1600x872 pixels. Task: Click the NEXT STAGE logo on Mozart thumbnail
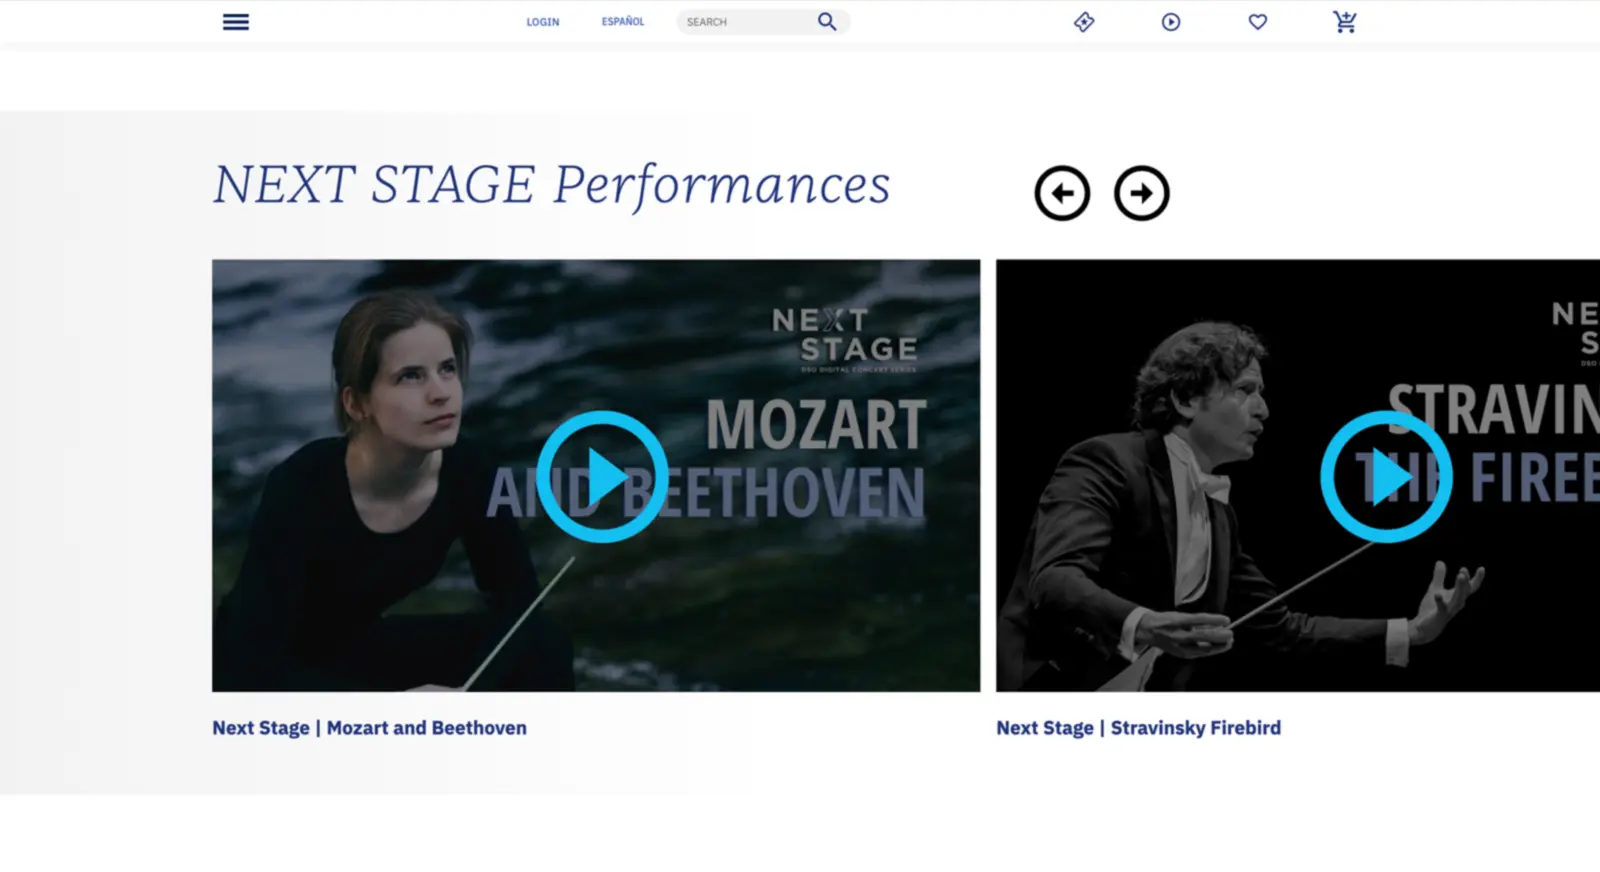point(845,335)
